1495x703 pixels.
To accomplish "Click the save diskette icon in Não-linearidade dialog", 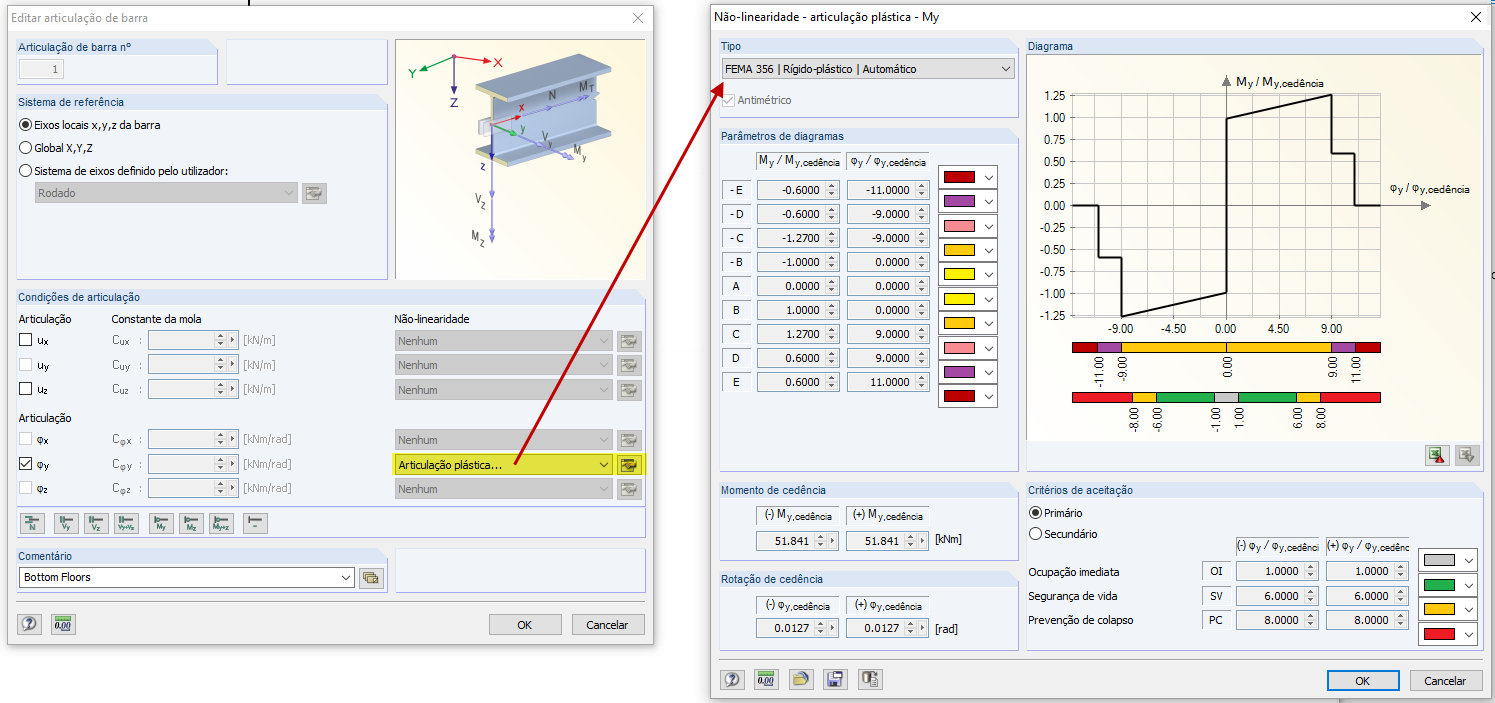I will coord(835,679).
